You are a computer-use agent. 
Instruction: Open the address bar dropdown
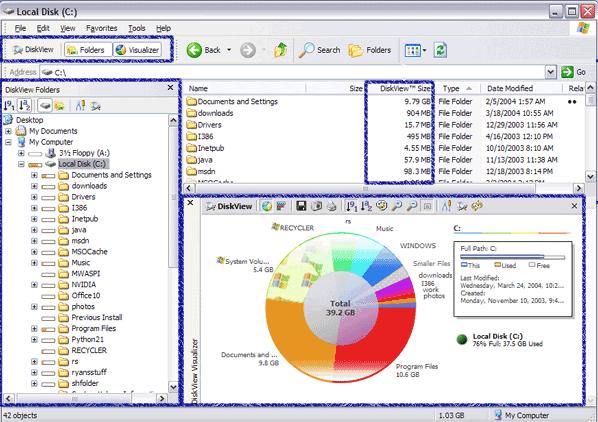coord(550,72)
